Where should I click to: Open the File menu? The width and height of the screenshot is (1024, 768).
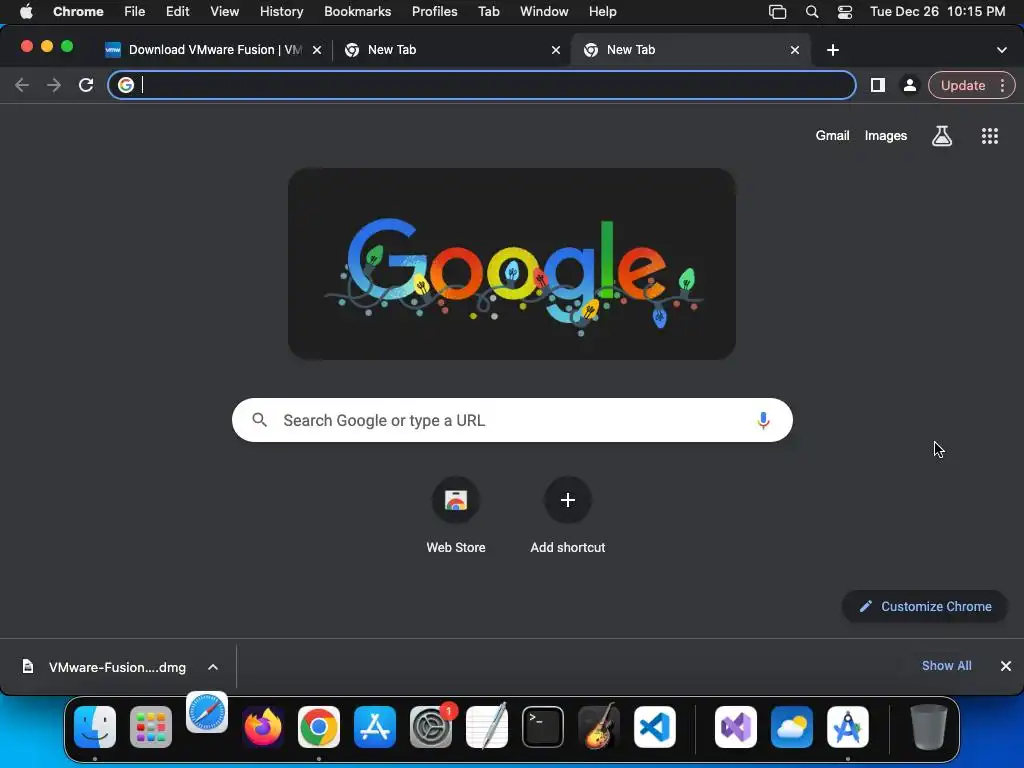pyautogui.click(x=135, y=12)
